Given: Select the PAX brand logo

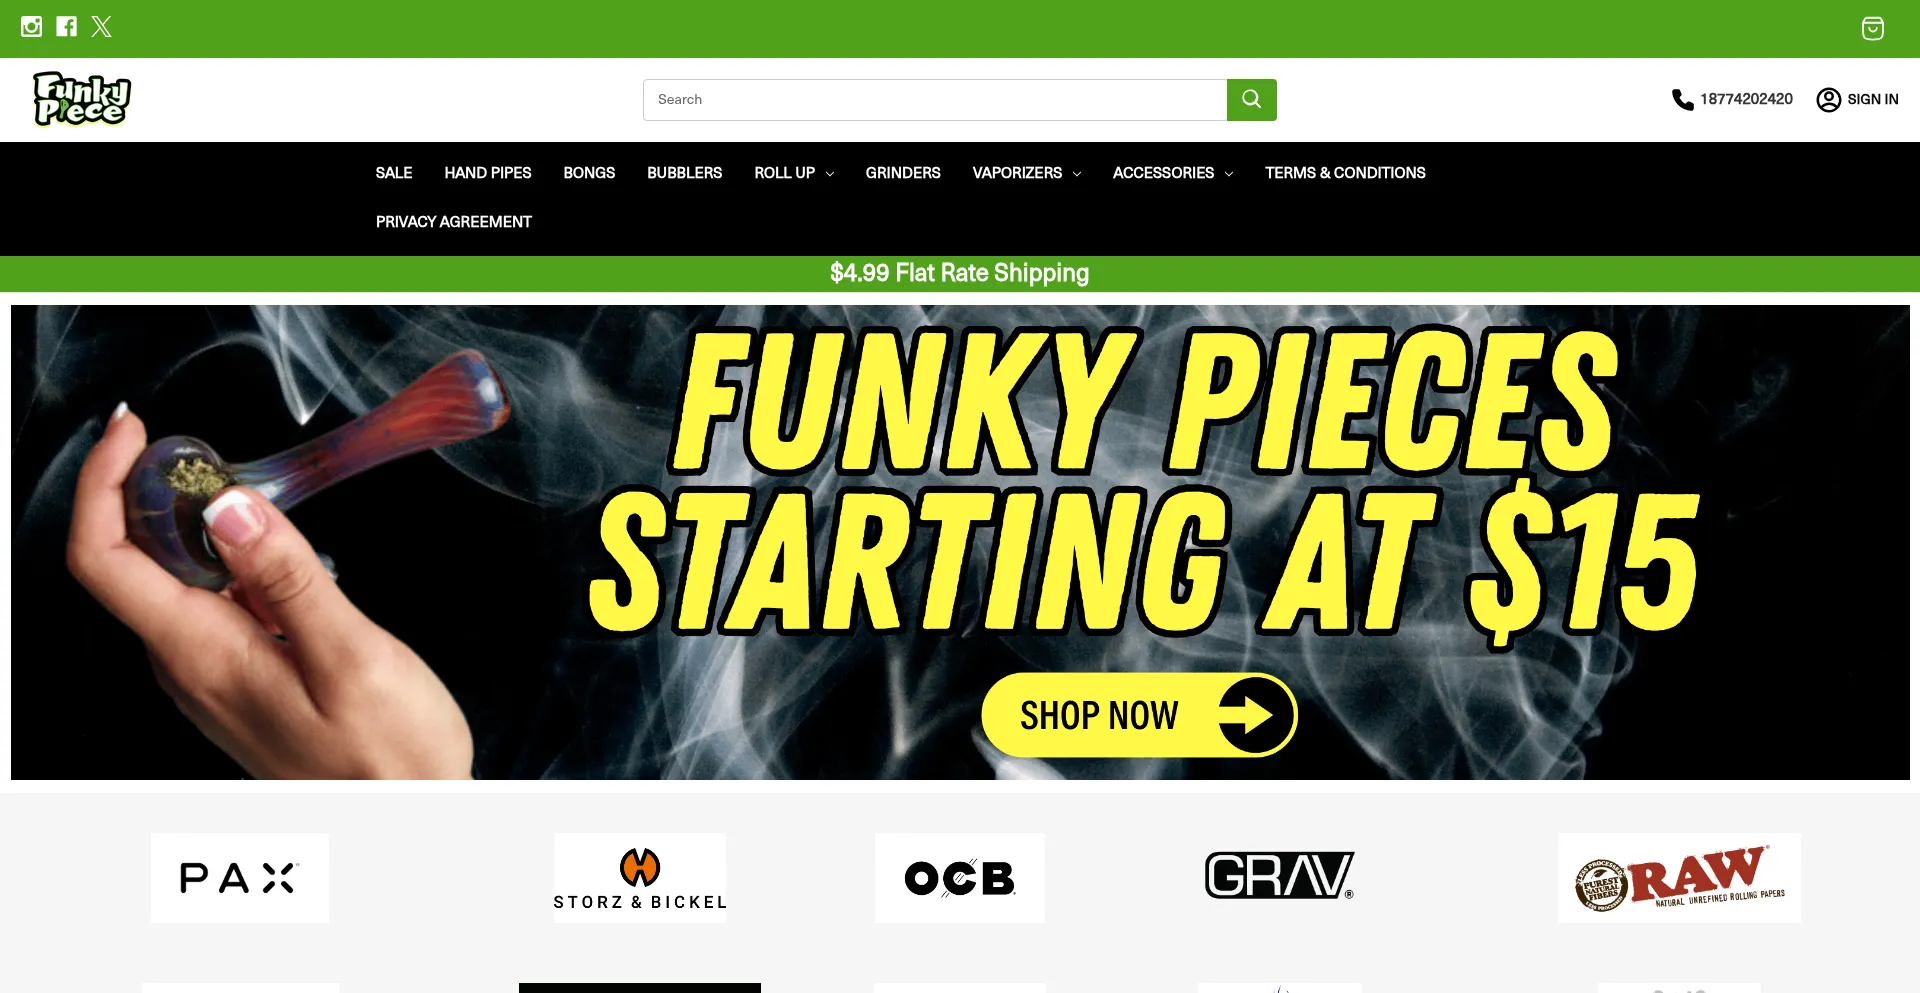Looking at the screenshot, I should tap(240, 878).
